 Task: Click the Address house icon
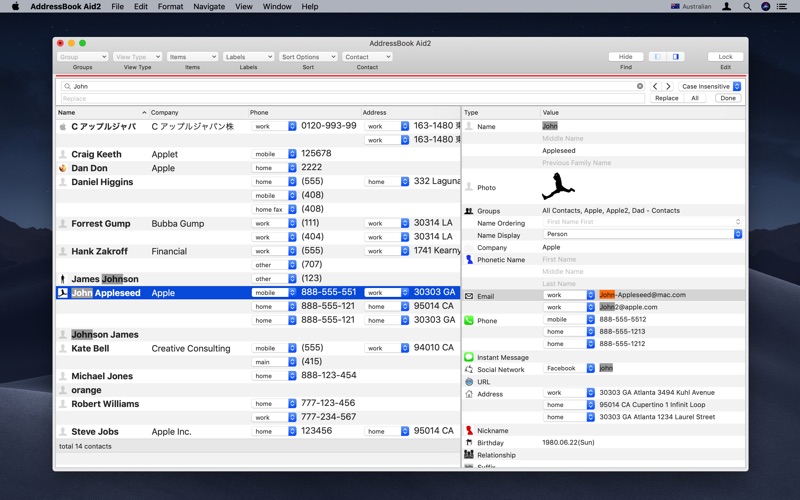pyautogui.click(x=469, y=394)
